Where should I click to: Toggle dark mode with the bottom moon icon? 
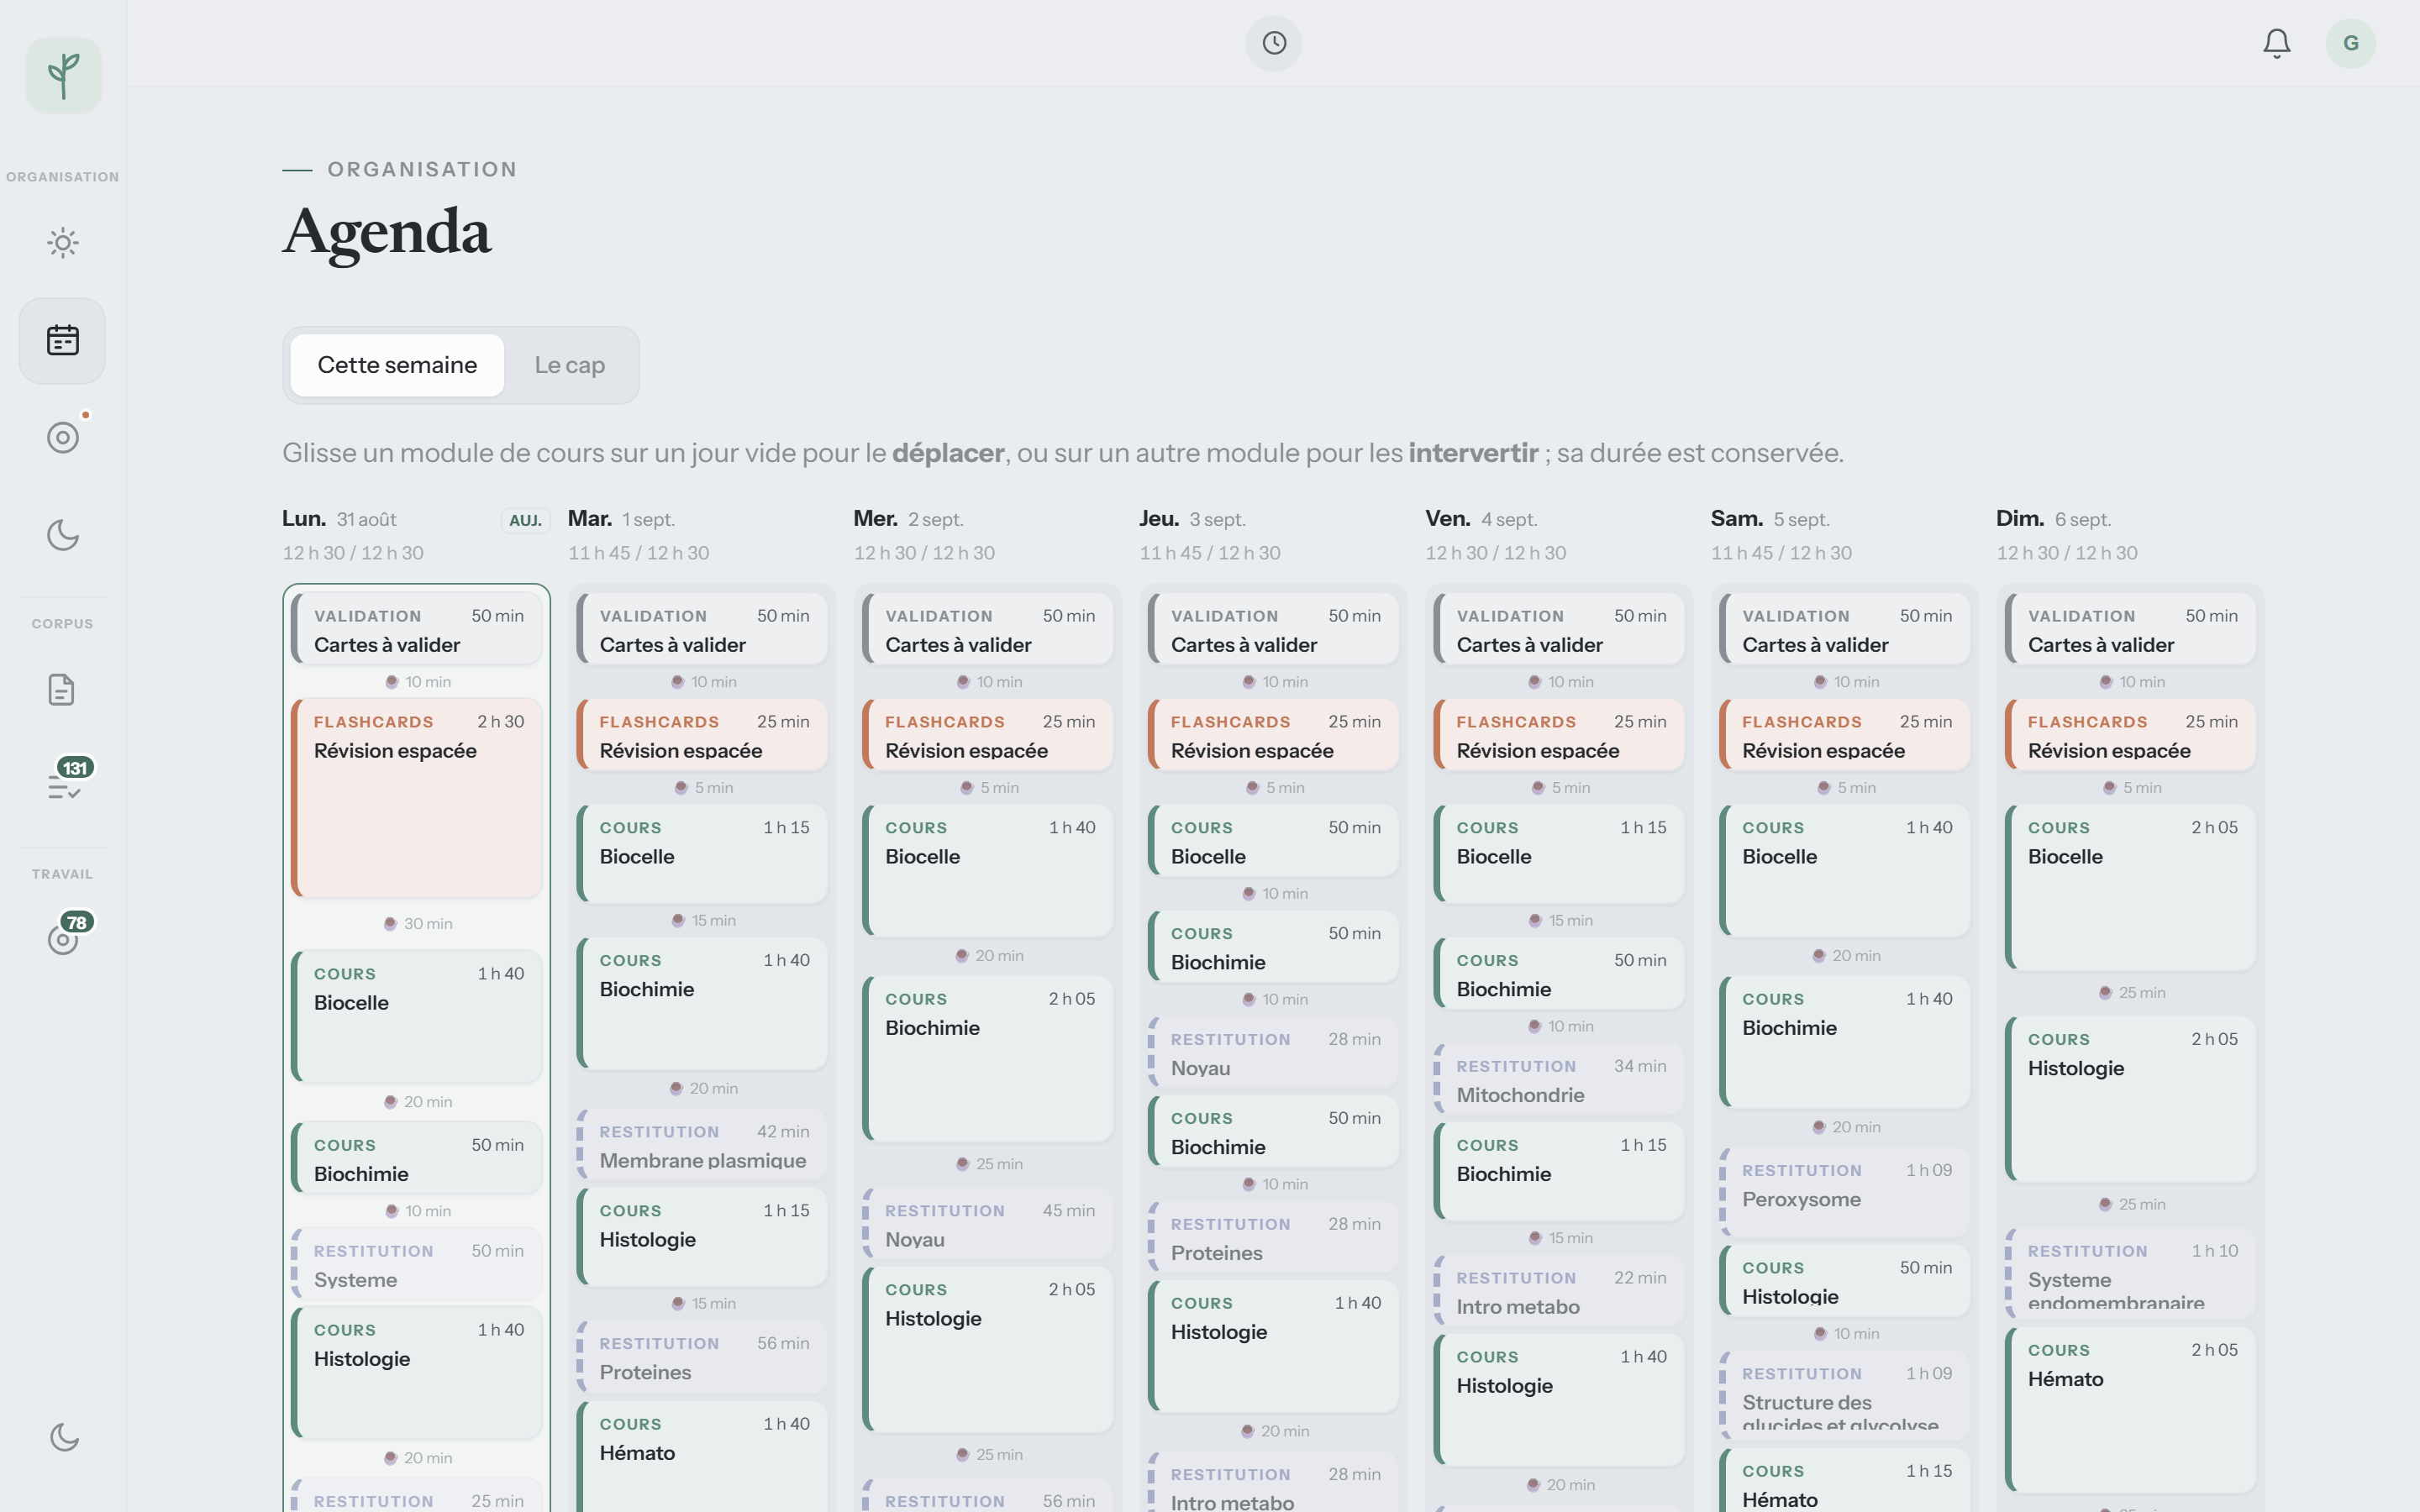coord(64,1437)
